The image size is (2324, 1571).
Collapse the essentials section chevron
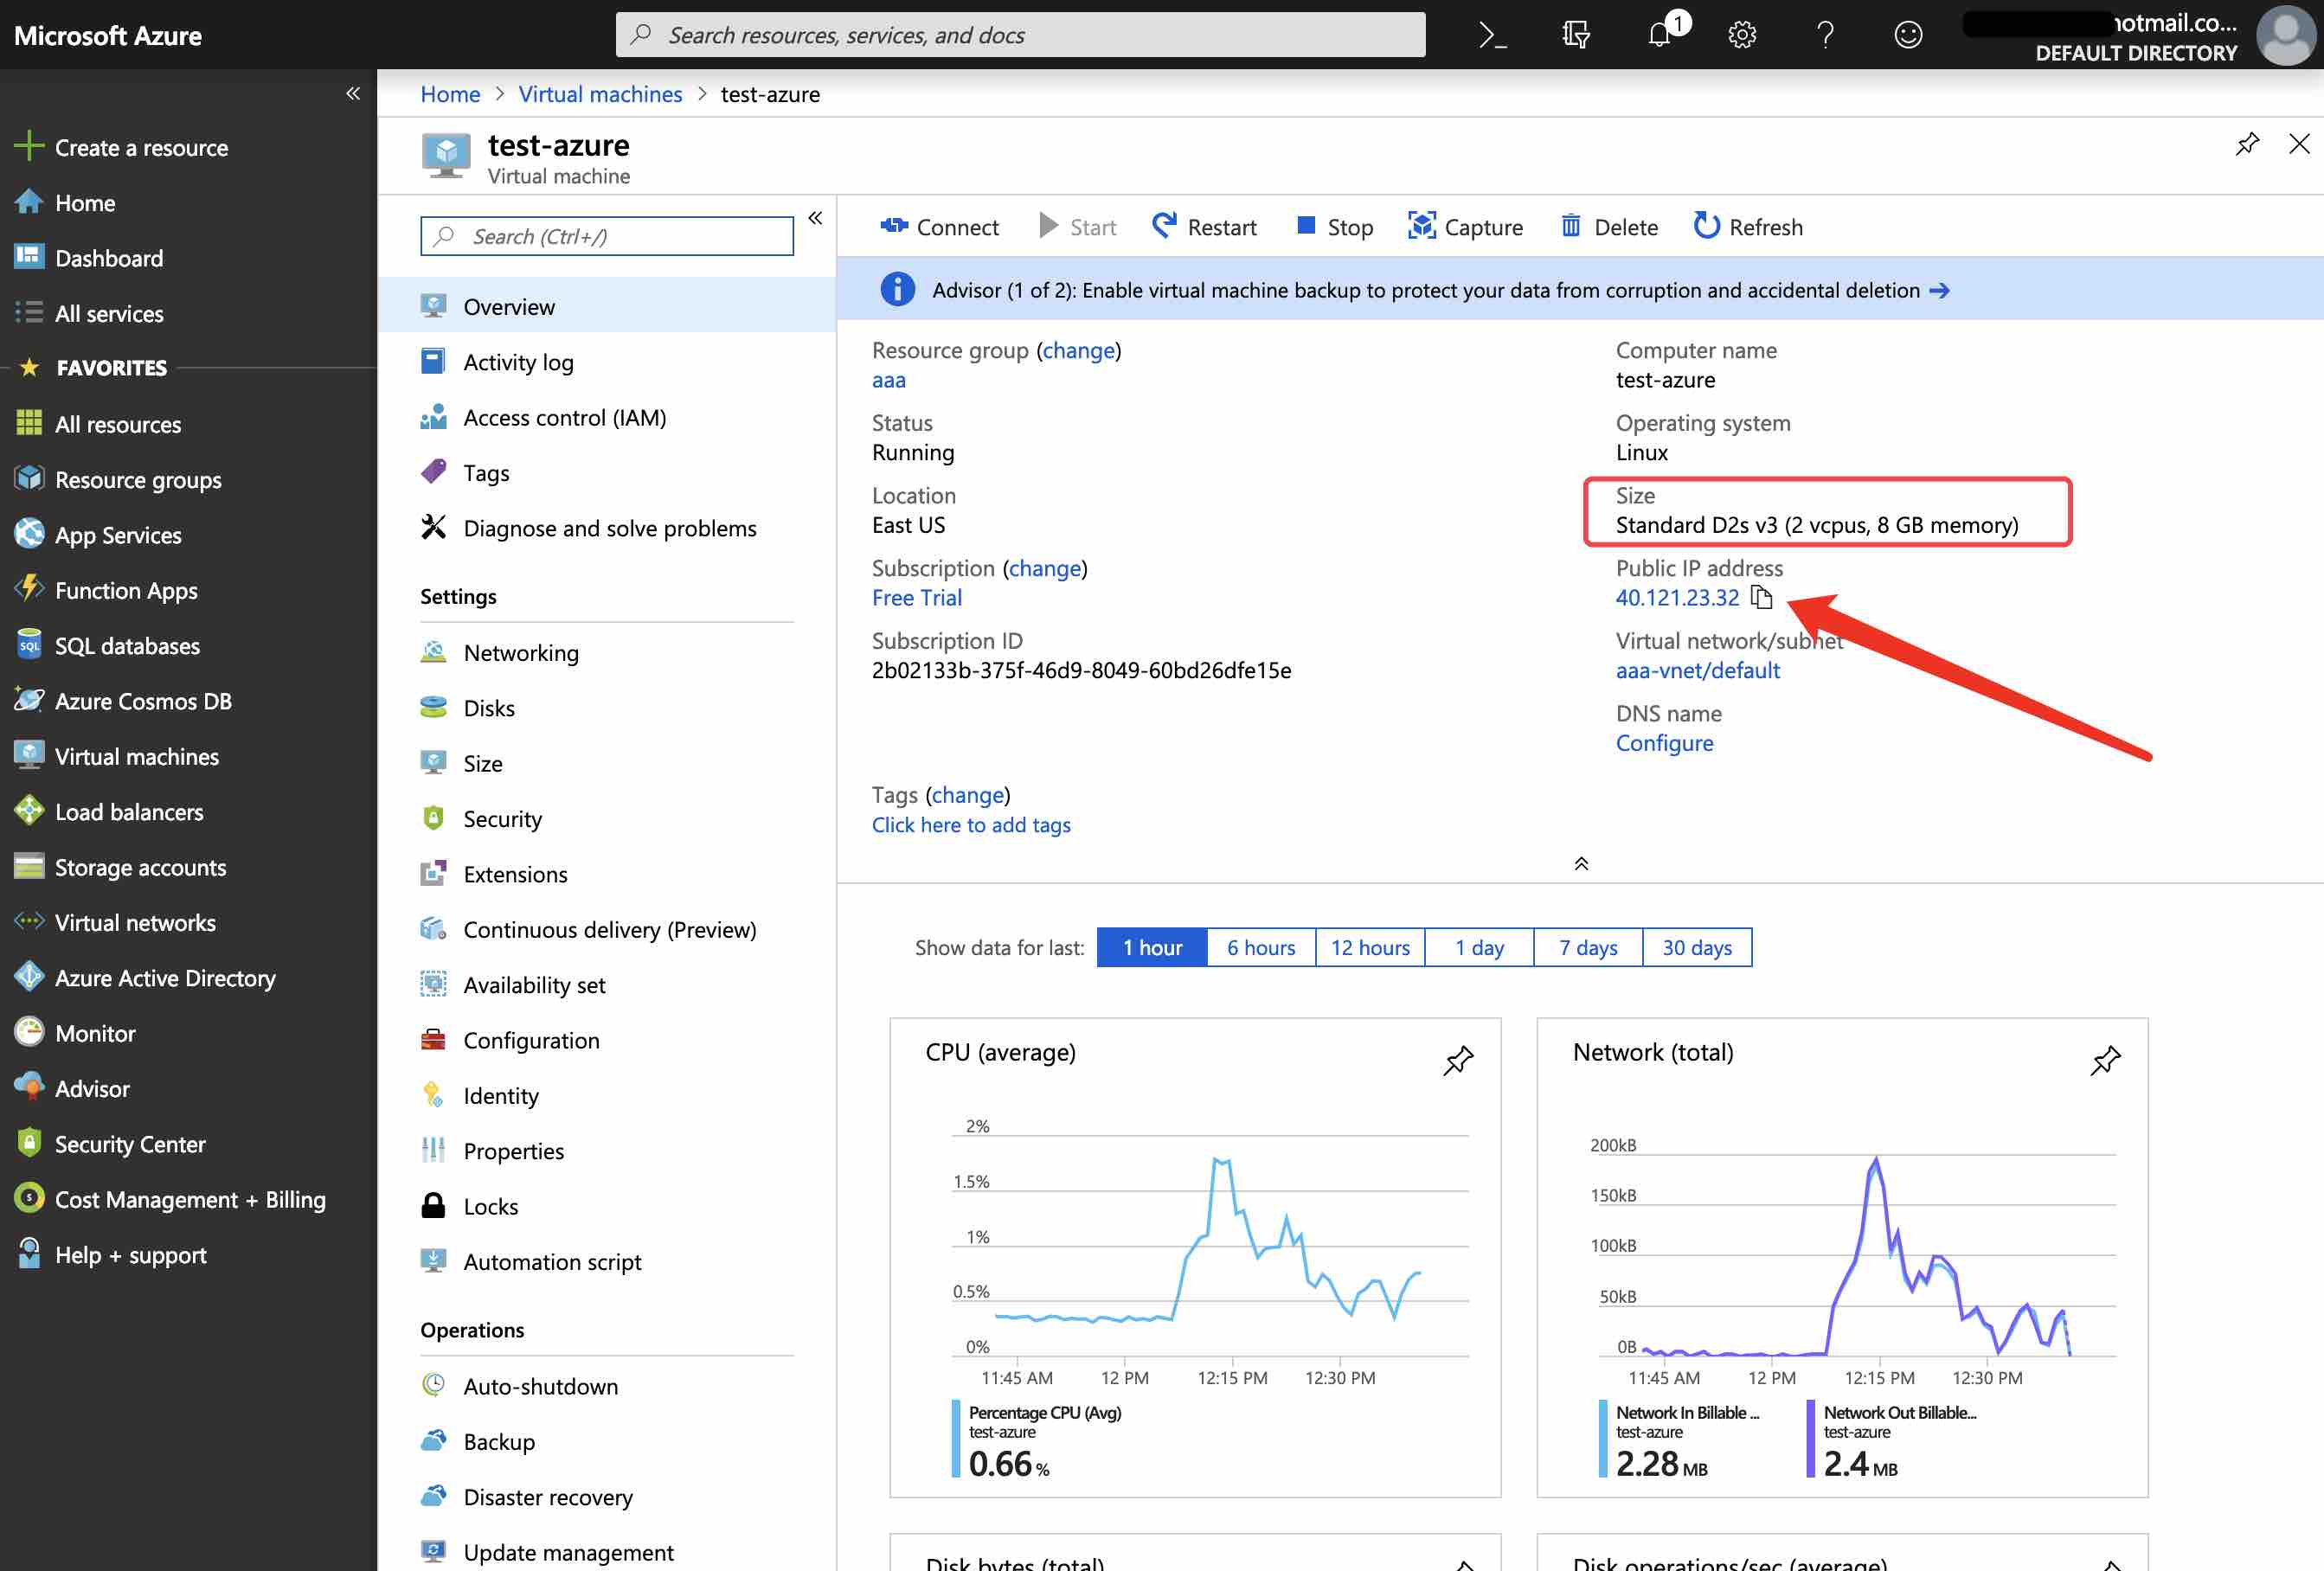(x=1581, y=863)
